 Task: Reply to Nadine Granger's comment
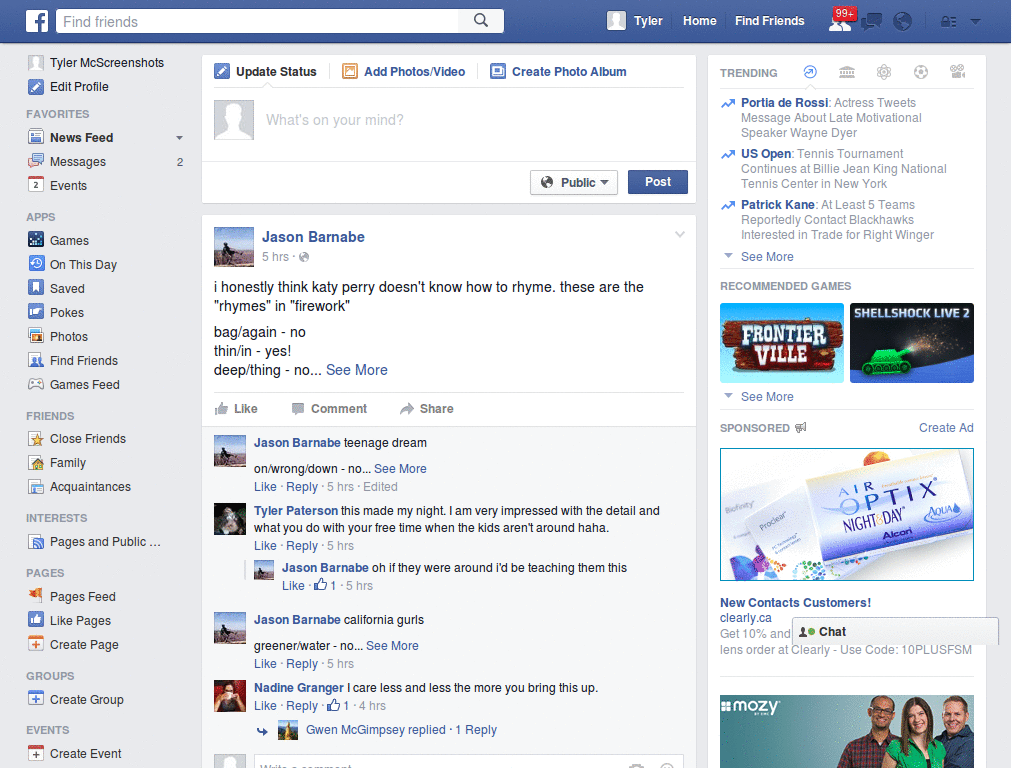tap(302, 706)
